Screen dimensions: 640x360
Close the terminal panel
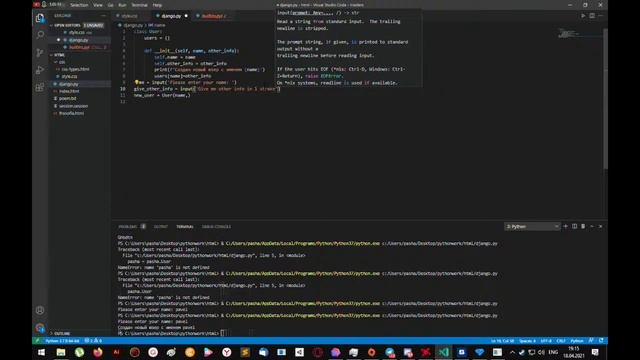tap(600, 226)
